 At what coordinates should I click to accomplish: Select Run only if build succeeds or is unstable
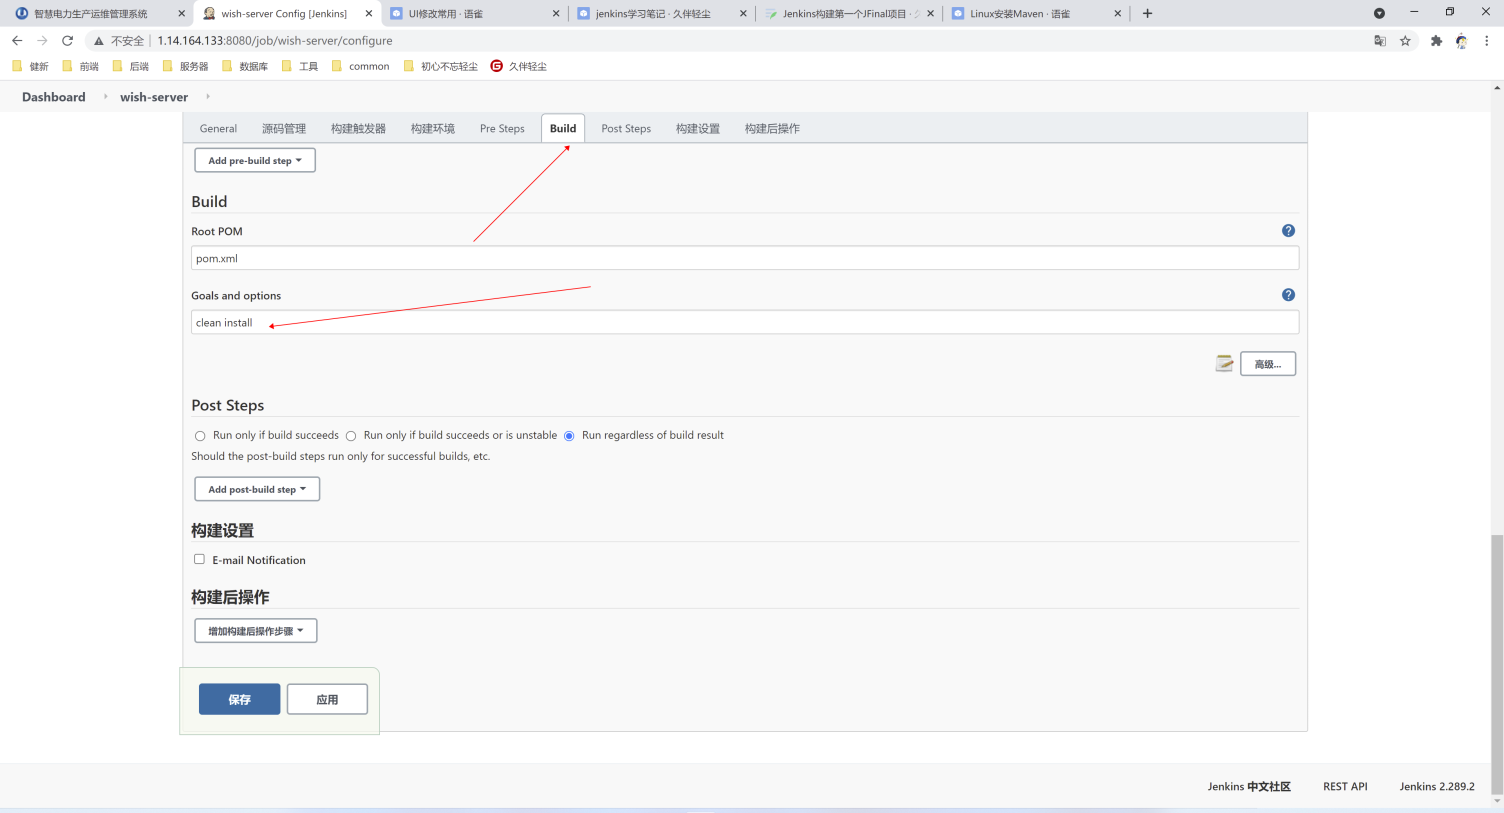pos(351,436)
